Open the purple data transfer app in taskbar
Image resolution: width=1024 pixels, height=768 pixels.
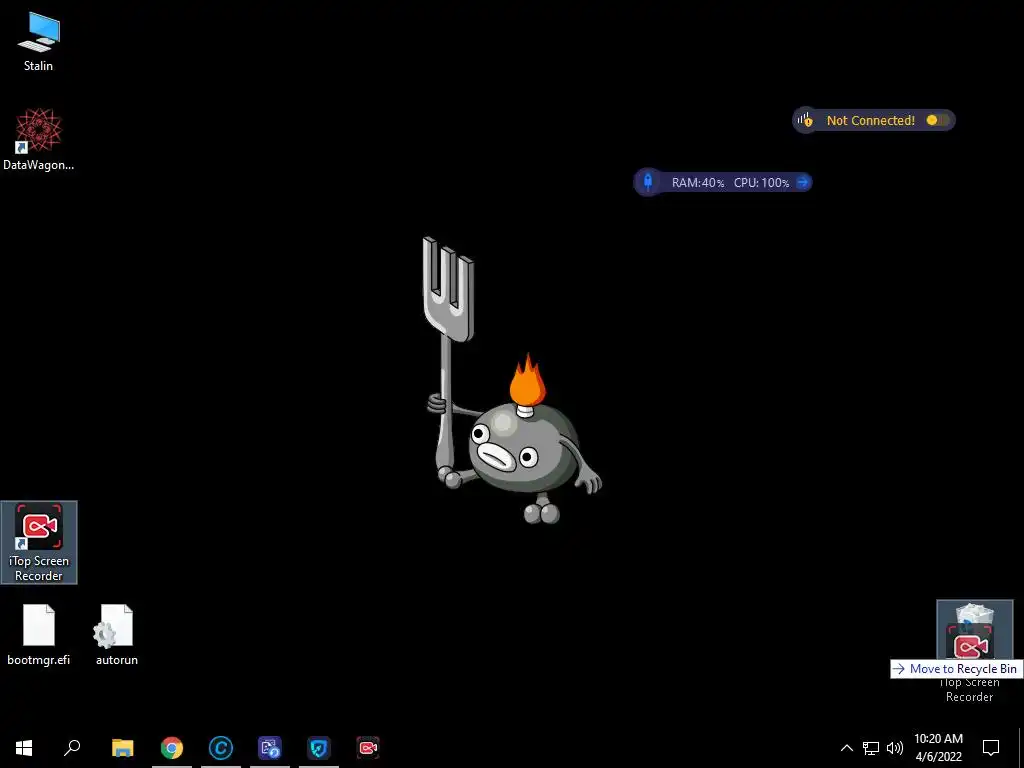[x=270, y=748]
